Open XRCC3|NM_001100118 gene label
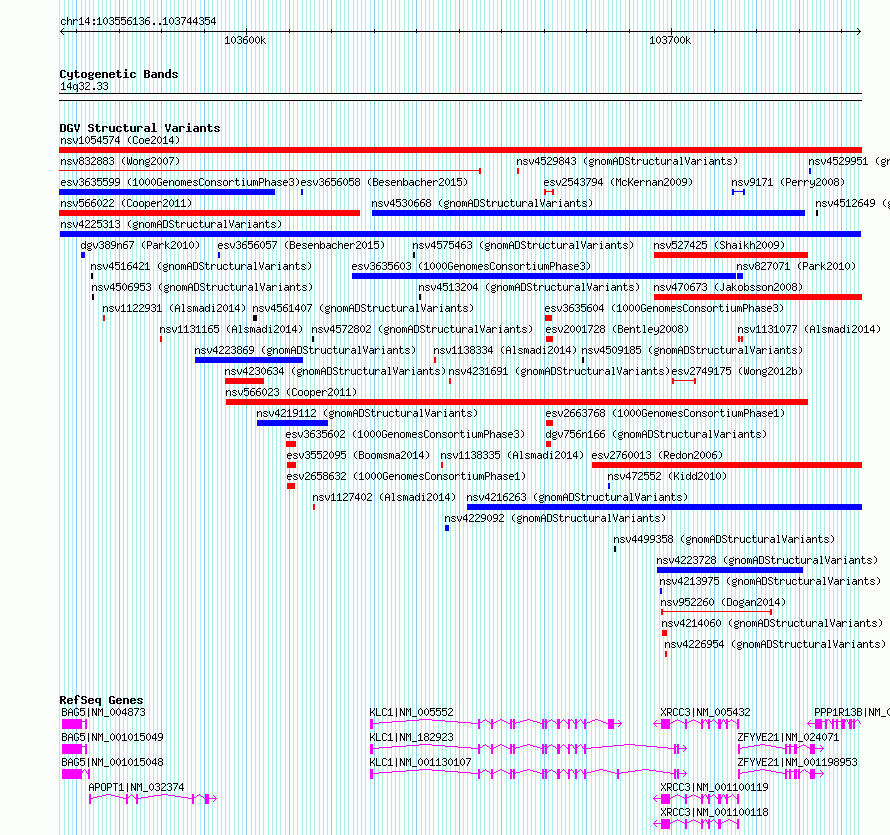This screenshot has width=890, height=835. tap(715, 812)
